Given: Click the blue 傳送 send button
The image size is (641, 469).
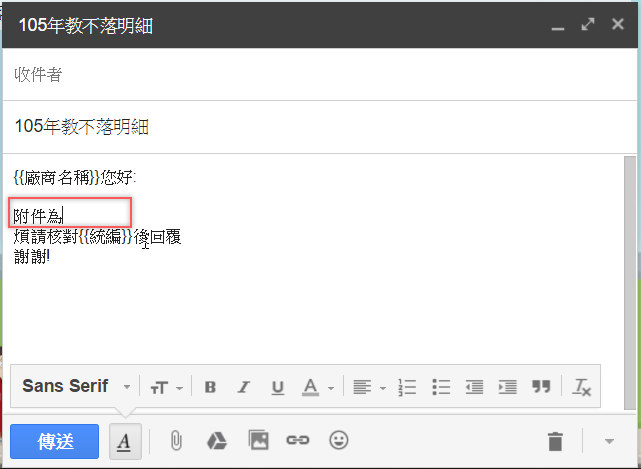Looking at the screenshot, I should (54, 441).
